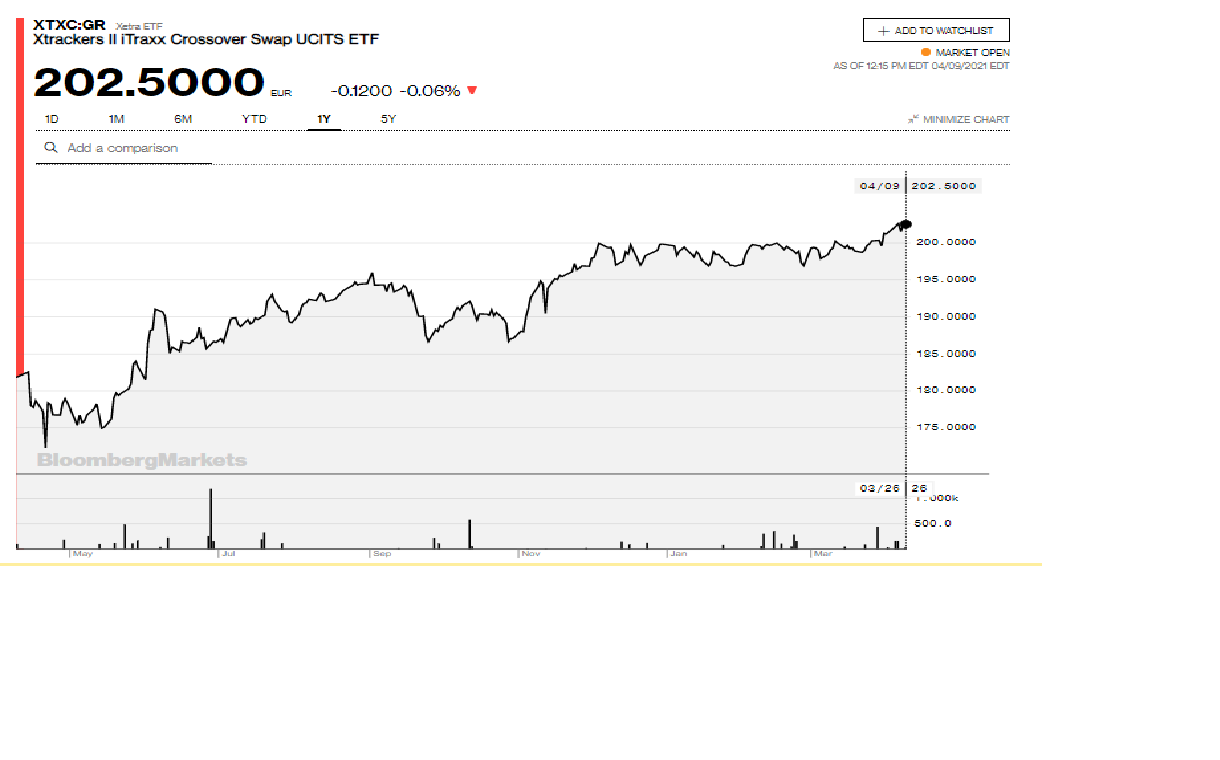Click the orange Market Open status dot
This screenshot has width=1220, height=760.
(926, 52)
